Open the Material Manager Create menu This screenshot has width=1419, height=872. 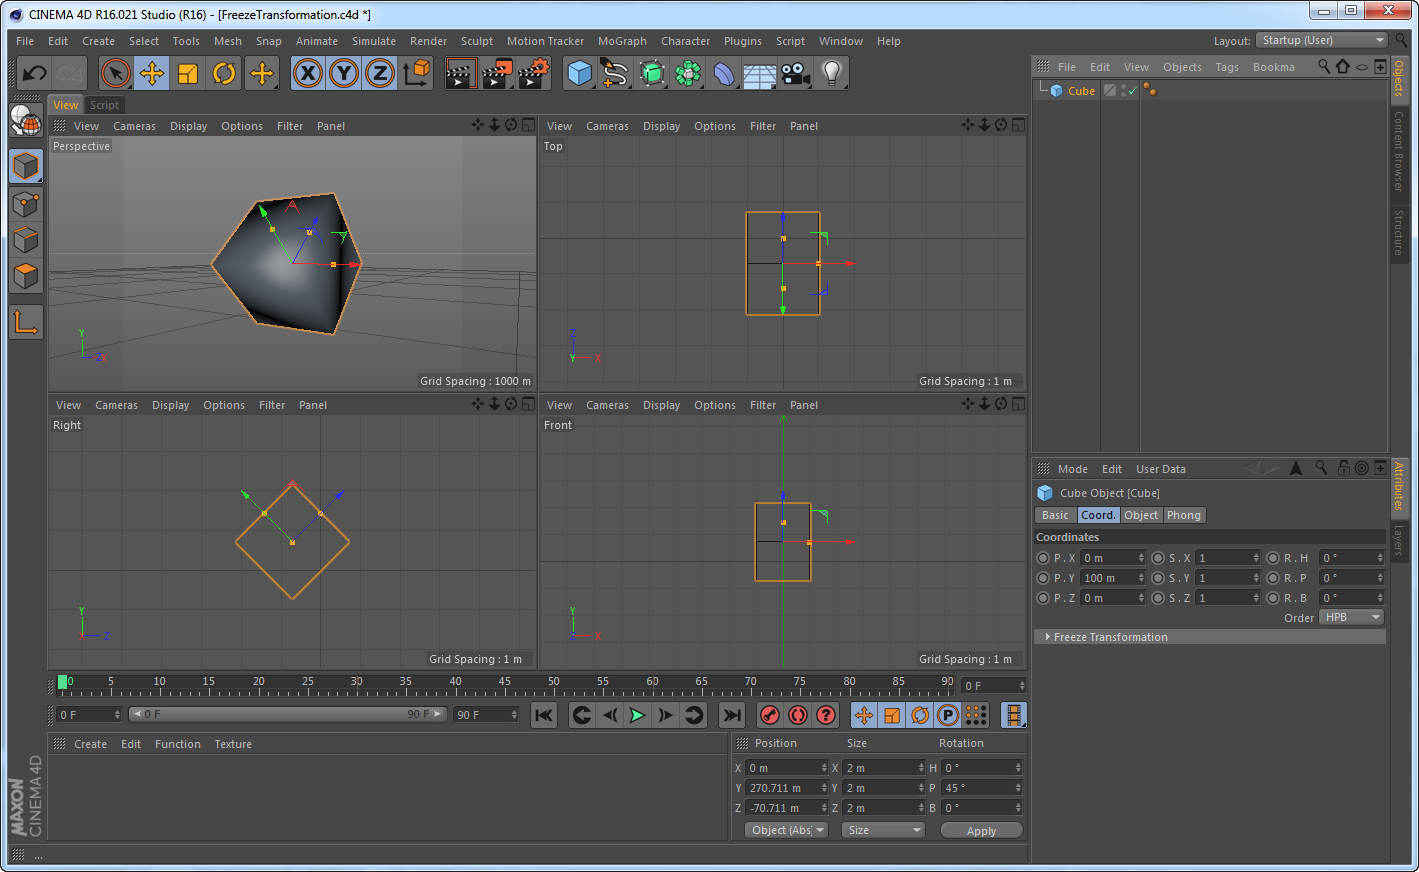90,744
